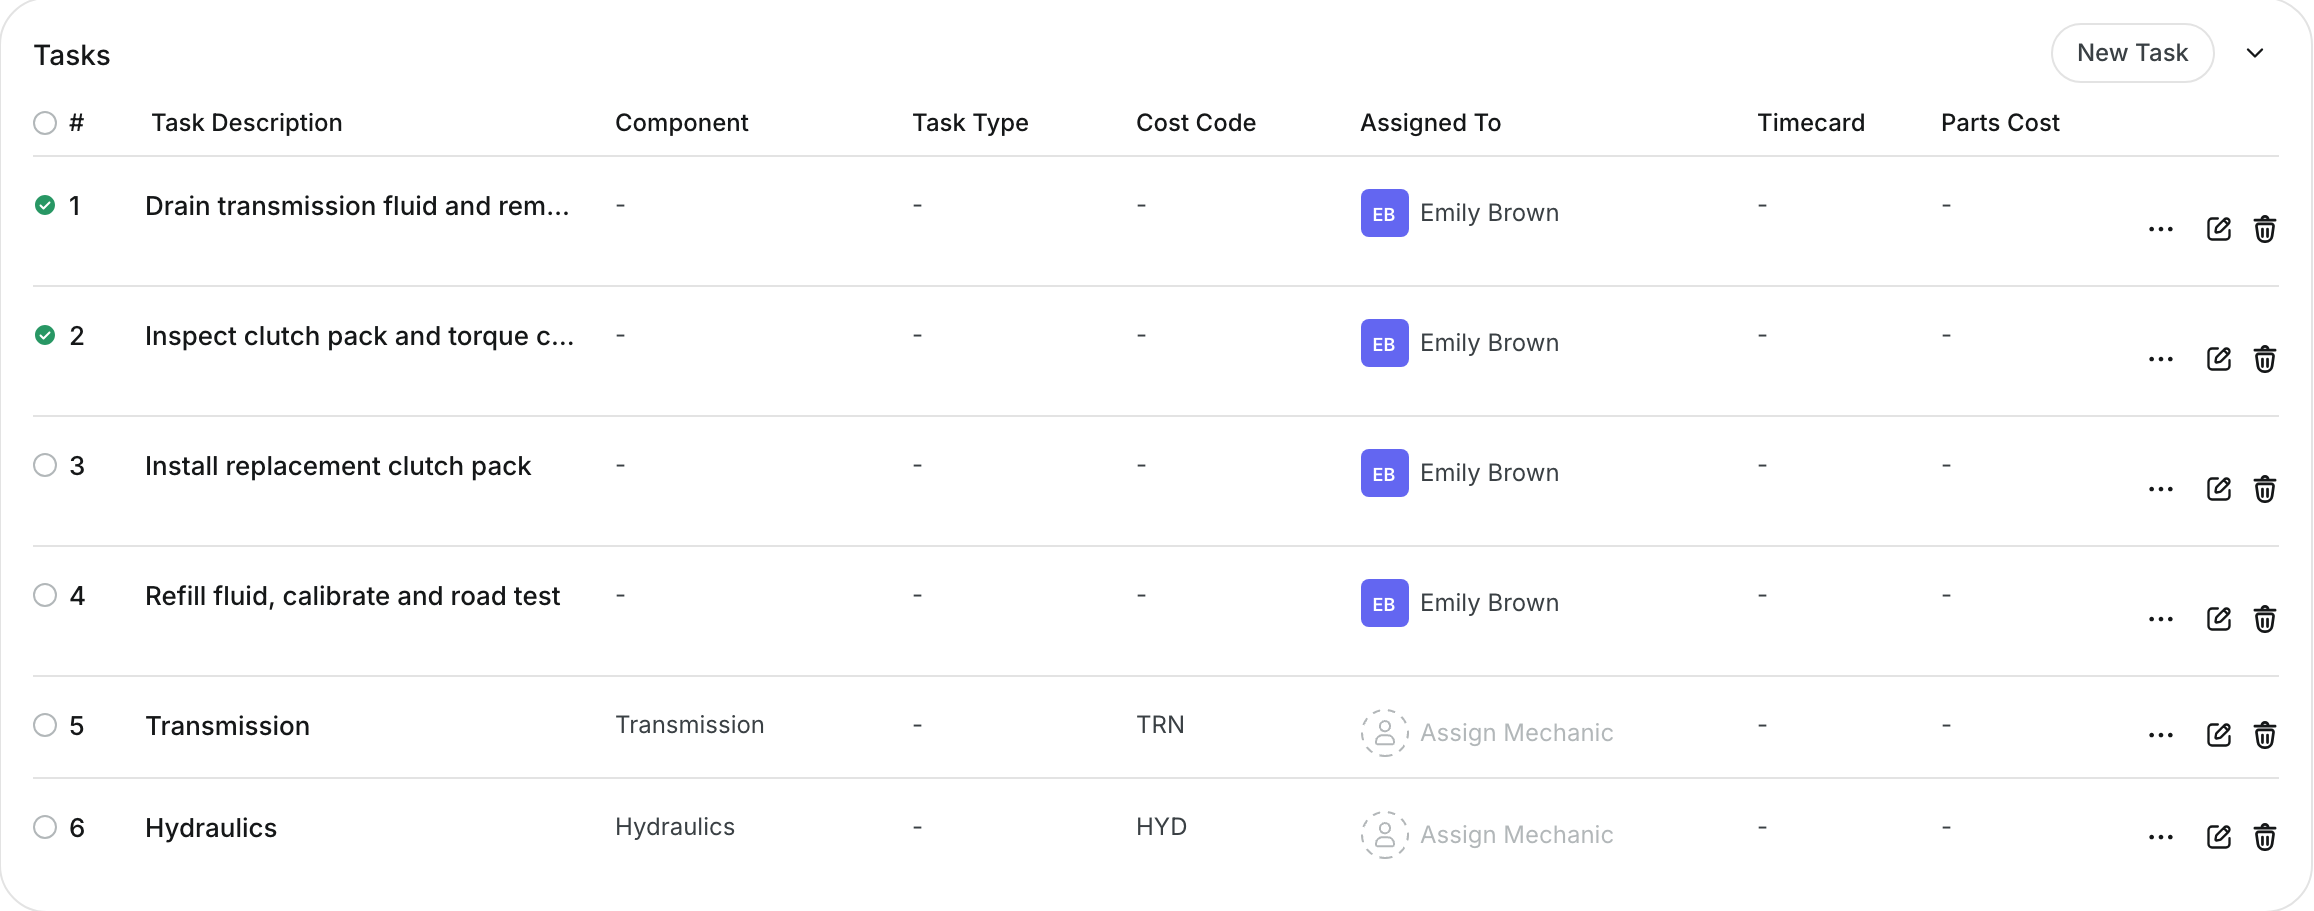Toggle the select-all tasks header checkbox
The width and height of the screenshot is (2314, 911).
(45, 123)
